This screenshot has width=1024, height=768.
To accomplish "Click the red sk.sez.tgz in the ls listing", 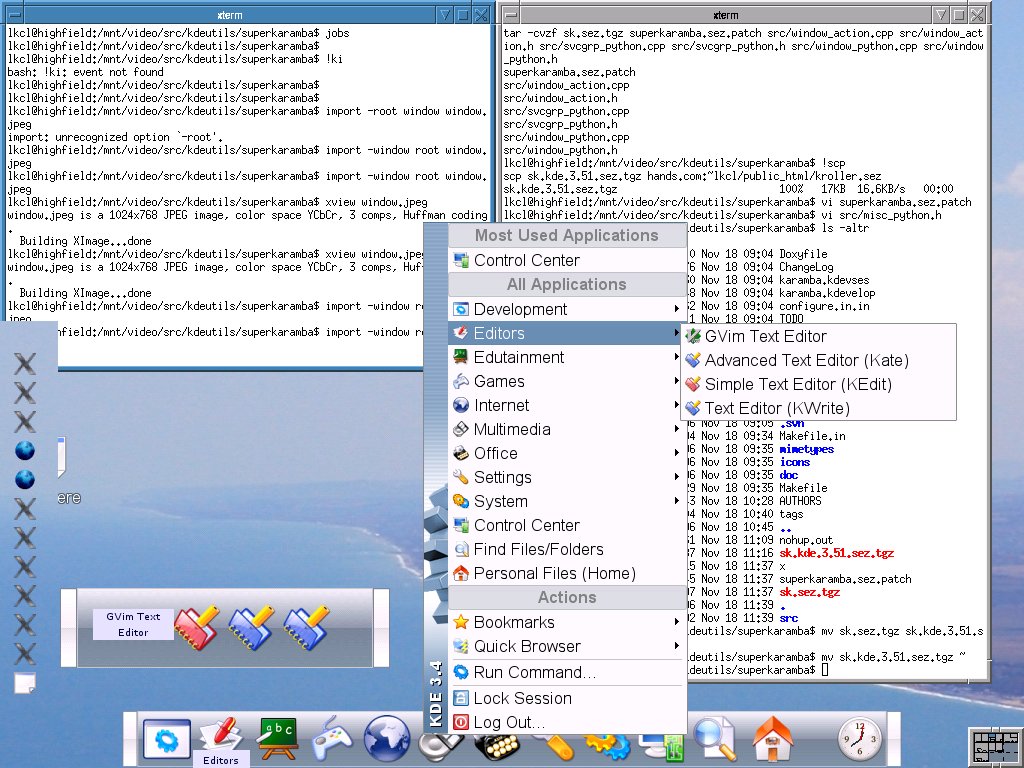I will pyautogui.click(x=810, y=592).
